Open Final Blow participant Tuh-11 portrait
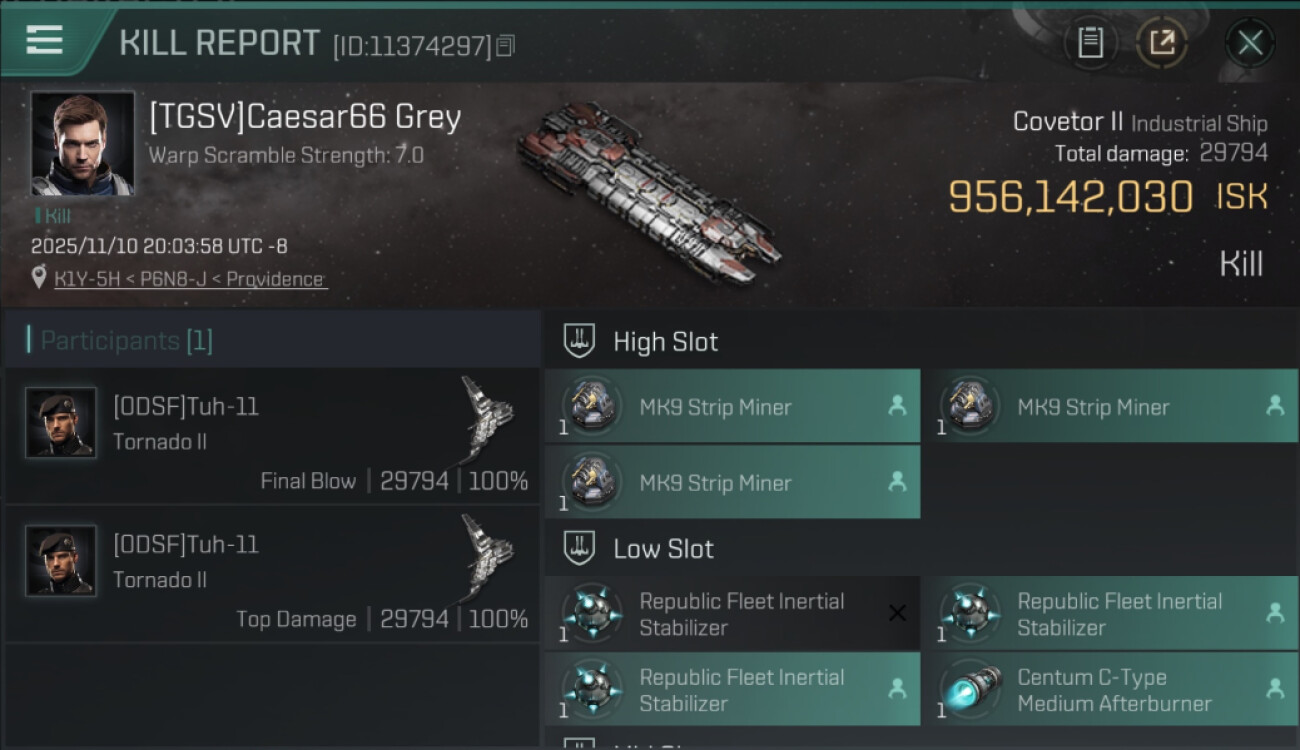 61,423
